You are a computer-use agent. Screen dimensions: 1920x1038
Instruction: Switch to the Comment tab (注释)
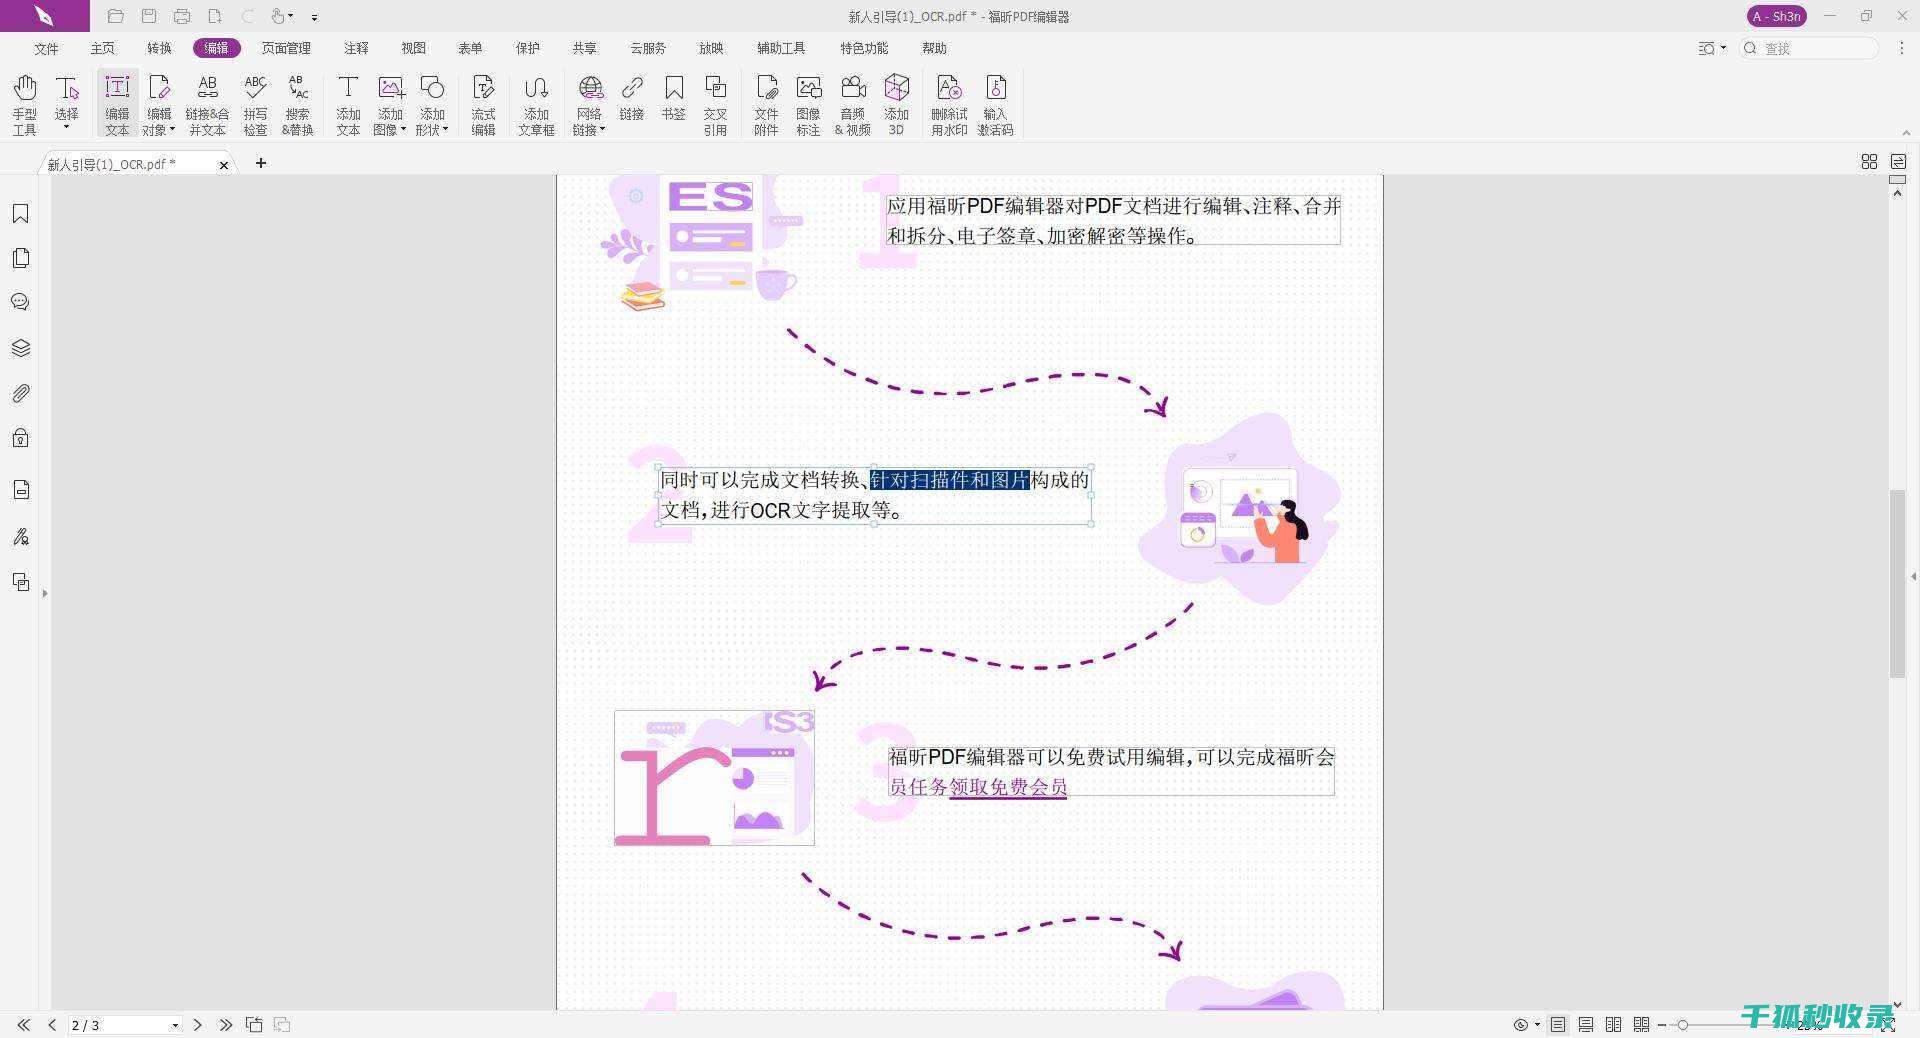[x=356, y=48]
